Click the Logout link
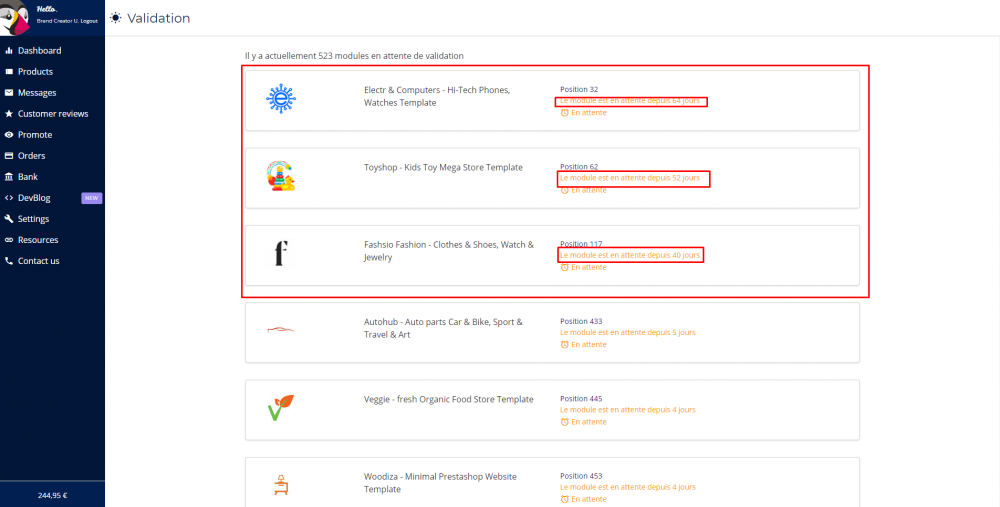This screenshot has width=1000, height=507. click(88, 20)
